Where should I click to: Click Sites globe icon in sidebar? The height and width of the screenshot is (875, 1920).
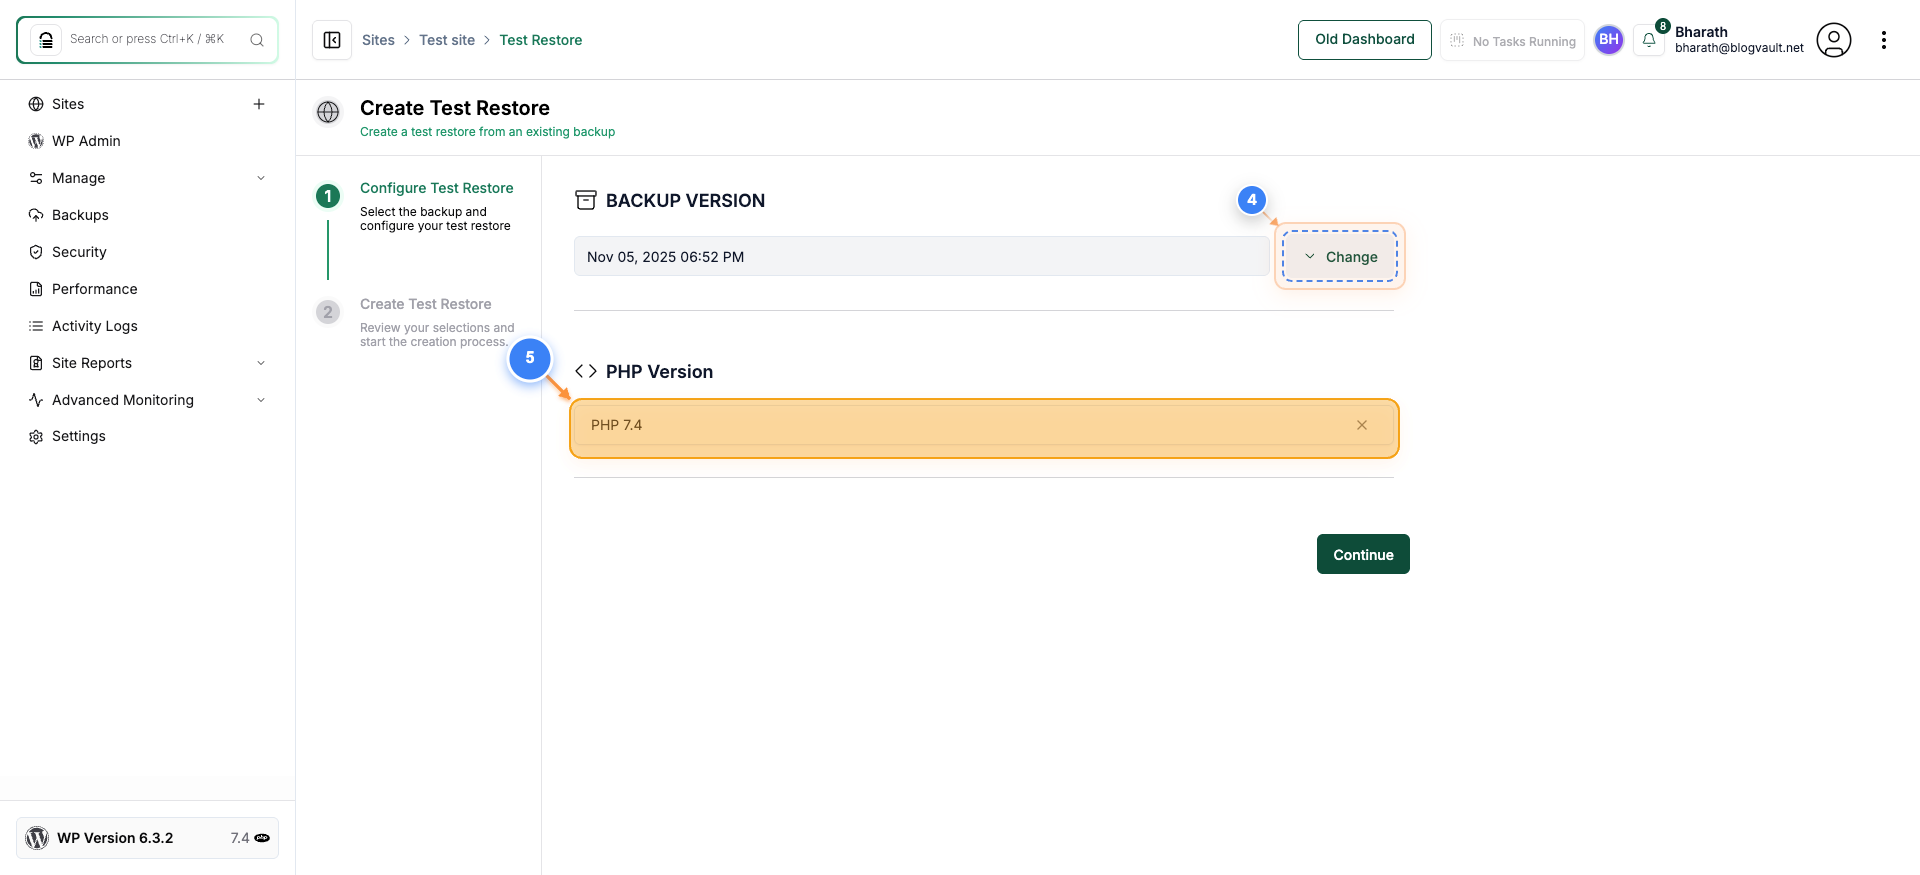click(x=36, y=104)
